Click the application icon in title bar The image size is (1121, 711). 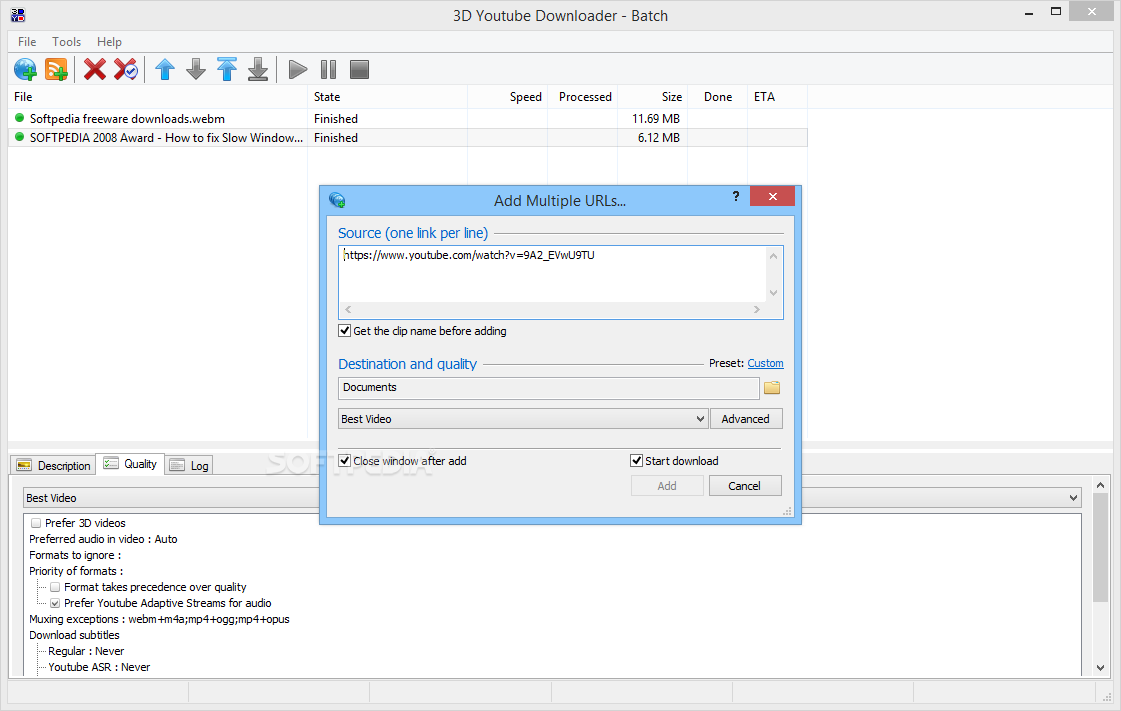coord(18,15)
